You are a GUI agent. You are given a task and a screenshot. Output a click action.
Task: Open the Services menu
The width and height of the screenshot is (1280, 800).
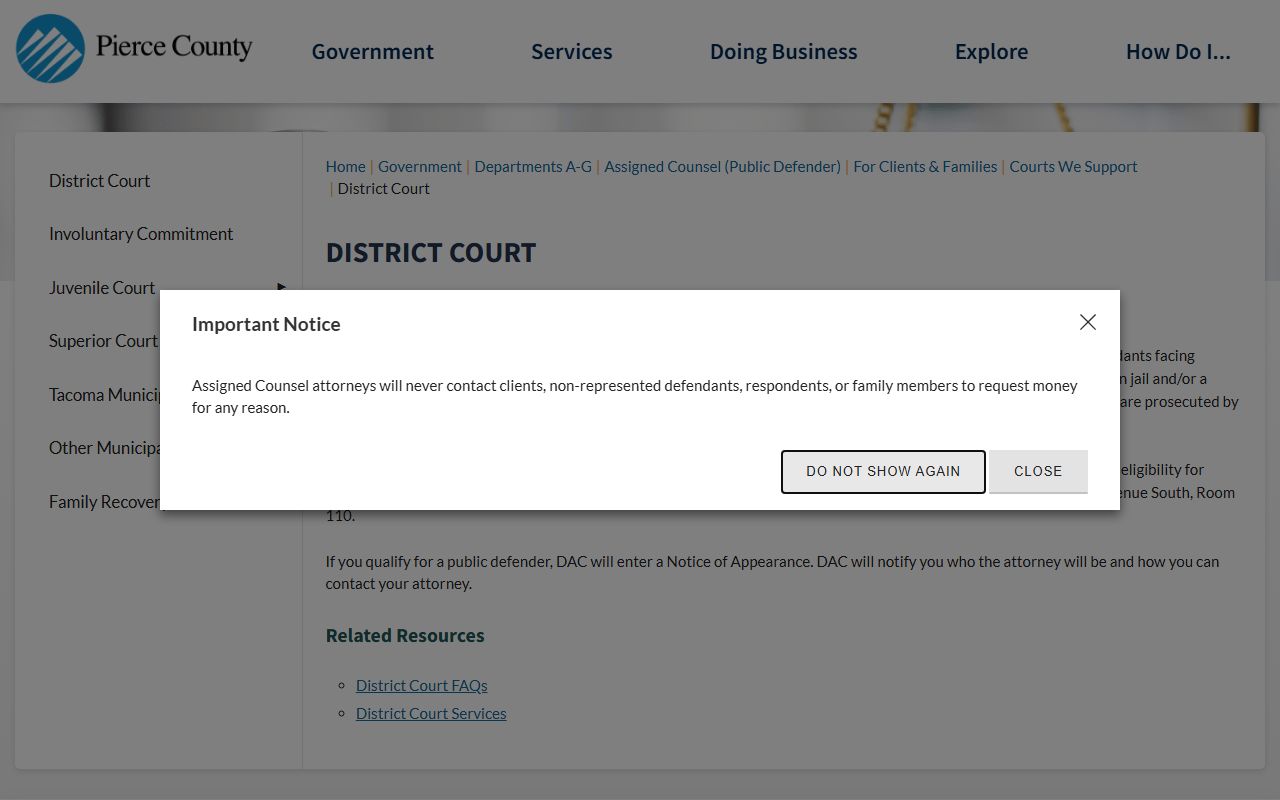571,52
